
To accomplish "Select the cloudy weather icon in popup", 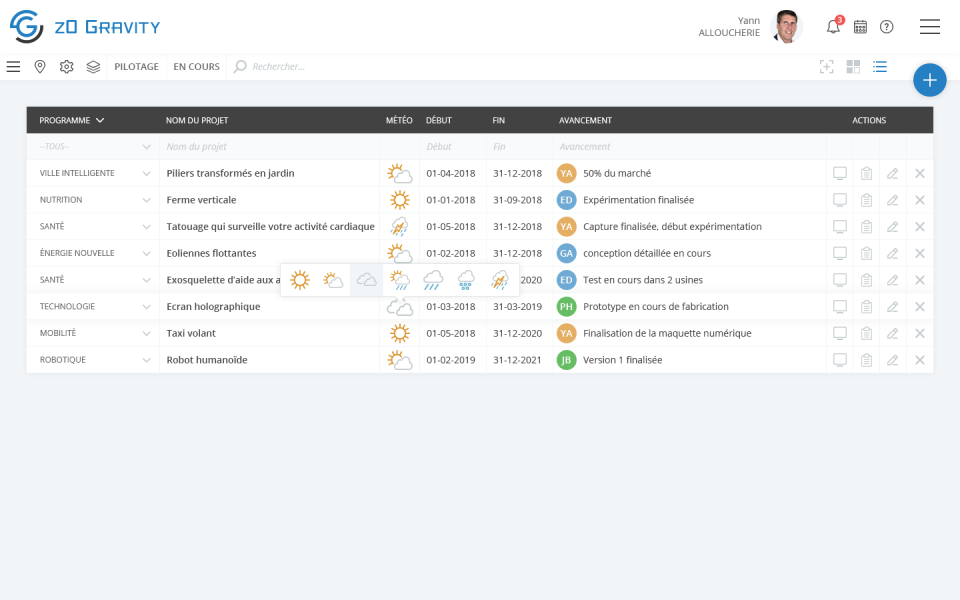I will point(367,280).
